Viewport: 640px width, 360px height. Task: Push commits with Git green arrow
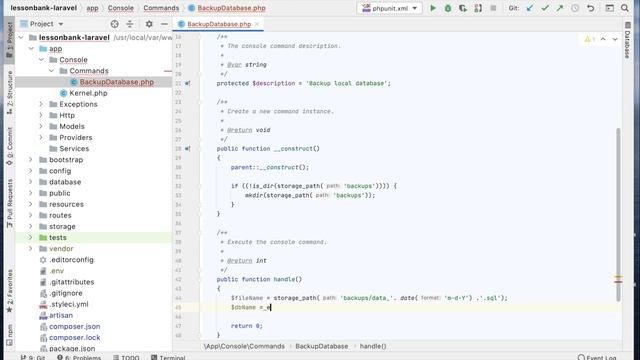pos(560,8)
